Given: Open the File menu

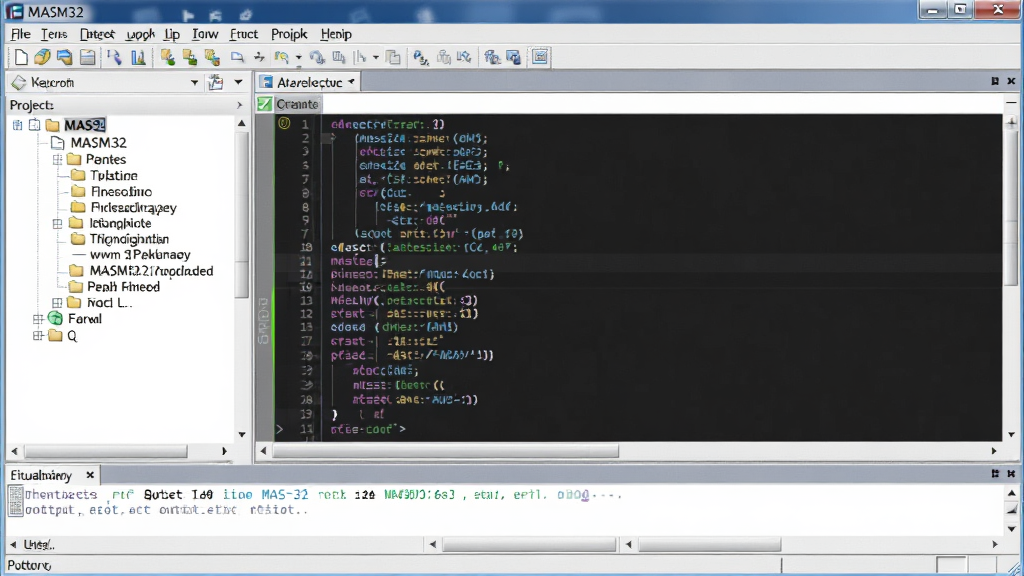Looking at the screenshot, I should pos(20,34).
